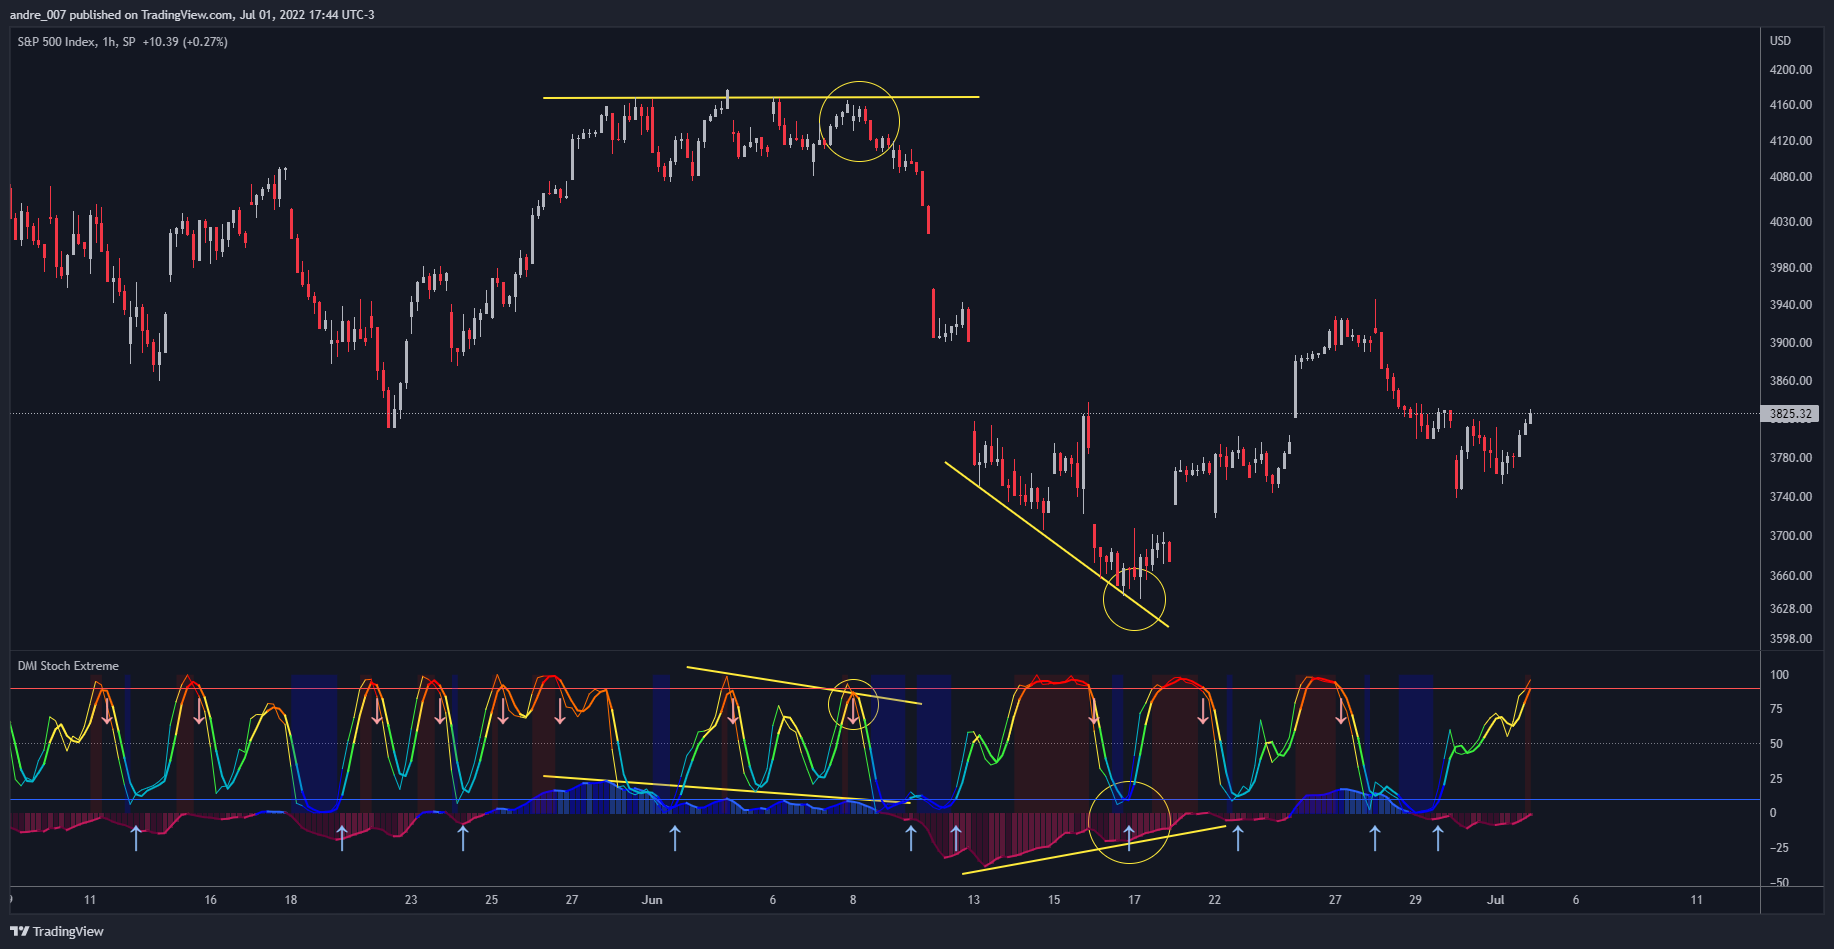Click the 3740.00 price axis label

1790,497
